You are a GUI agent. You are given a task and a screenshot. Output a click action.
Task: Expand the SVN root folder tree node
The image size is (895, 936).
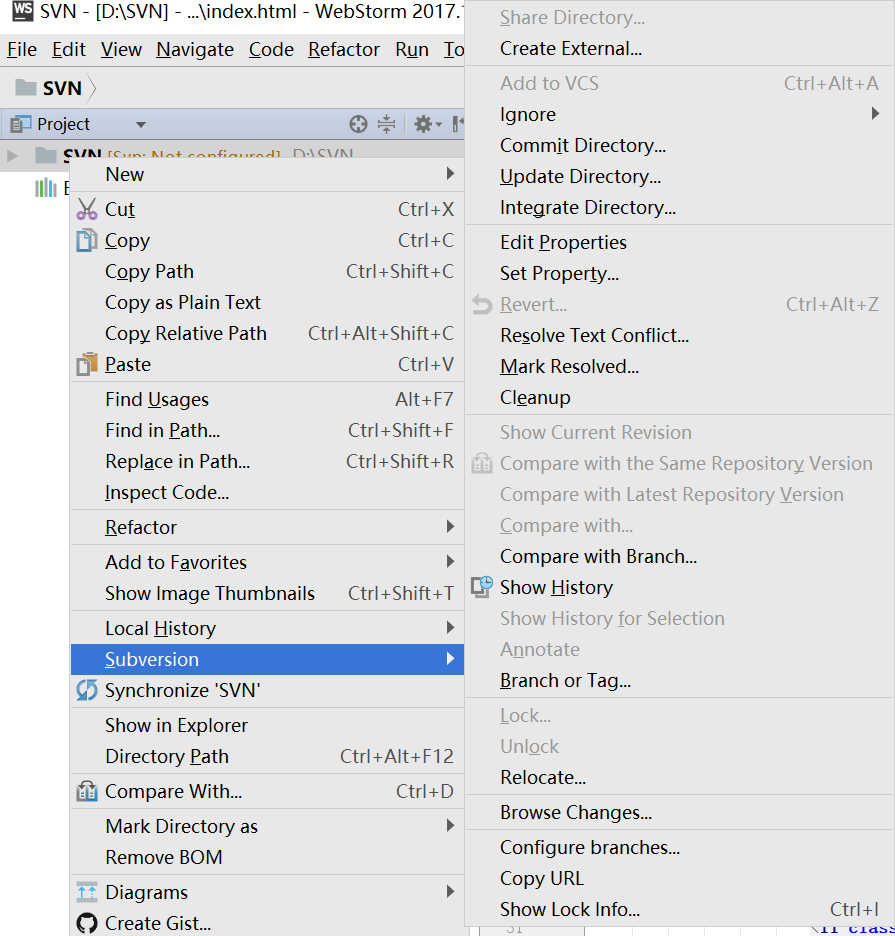pyautogui.click(x=11, y=156)
